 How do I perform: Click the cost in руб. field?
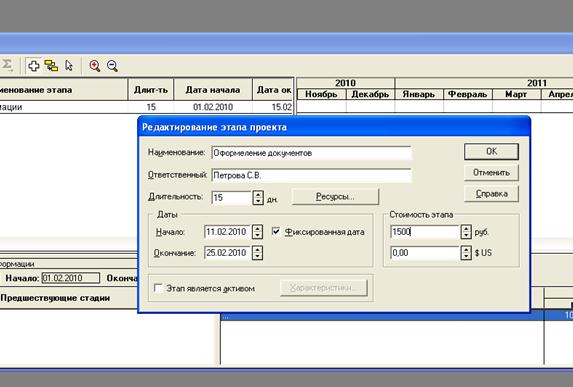click(425, 232)
